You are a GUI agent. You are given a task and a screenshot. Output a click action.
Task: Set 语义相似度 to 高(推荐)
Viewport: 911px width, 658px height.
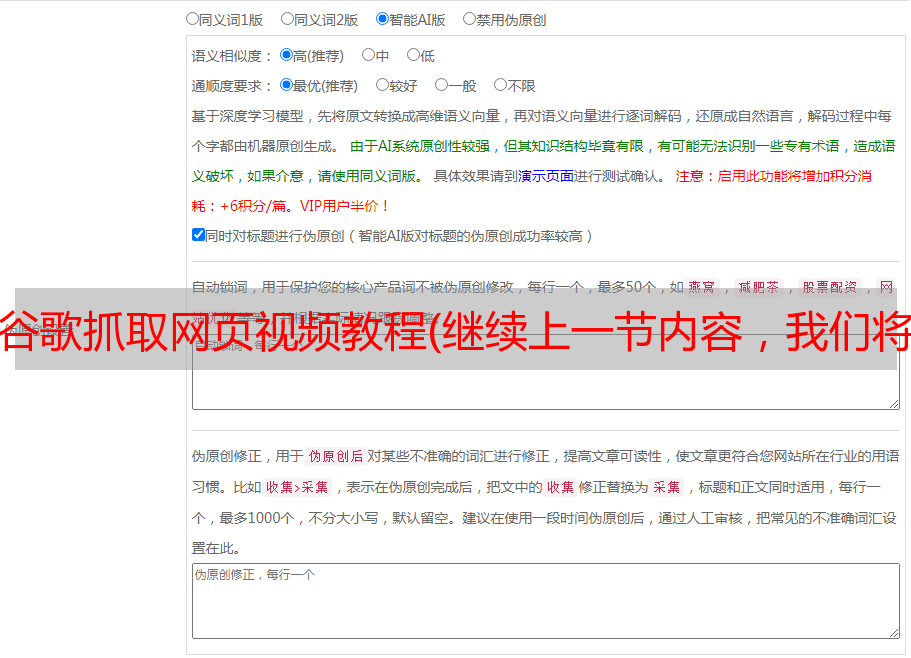pyautogui.click(x=286, y=55)
